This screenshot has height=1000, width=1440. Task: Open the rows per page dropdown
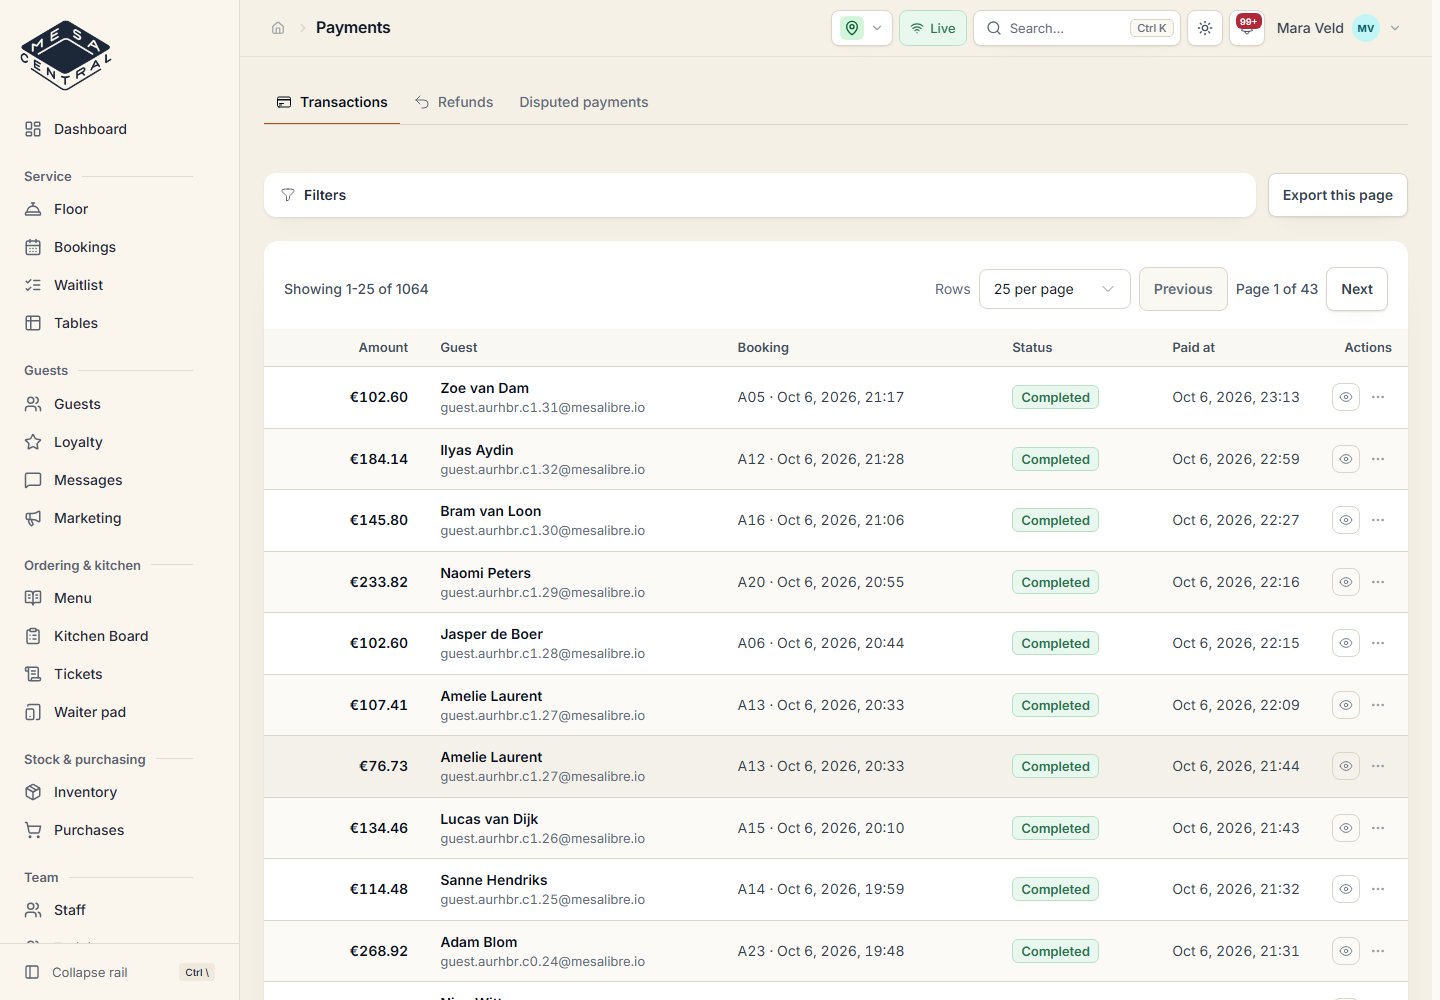1055,289
